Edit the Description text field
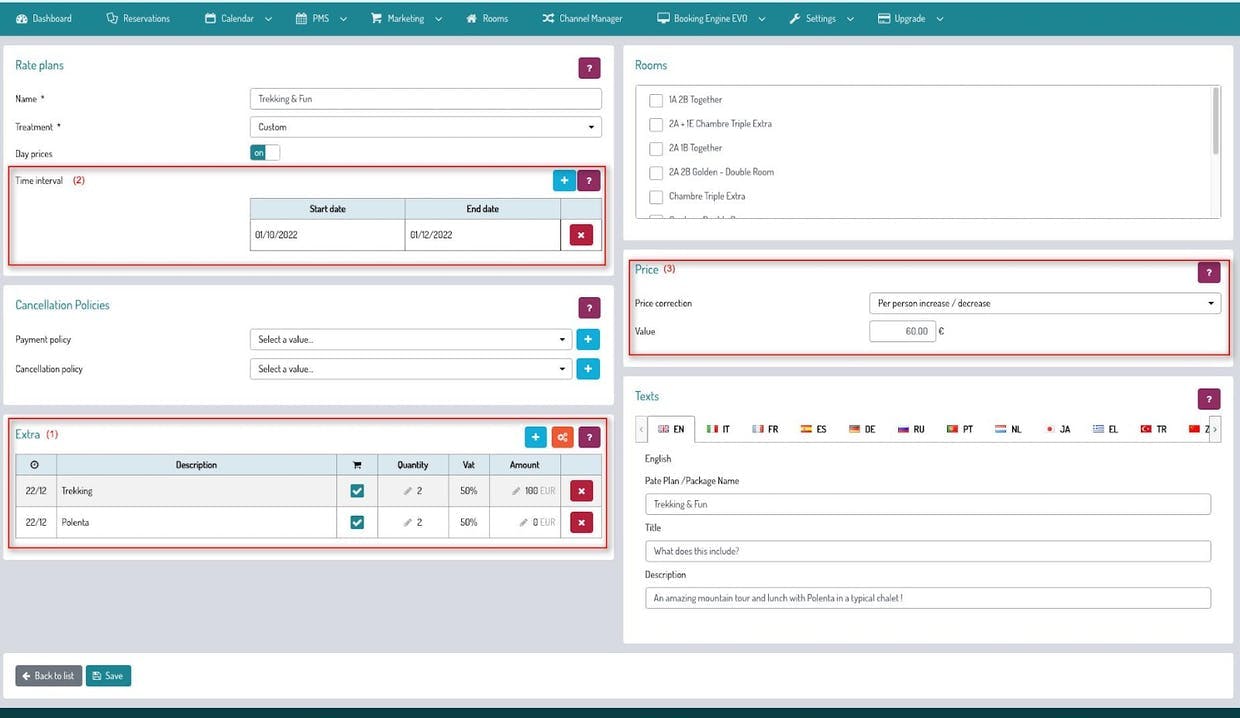 [x=928, y=598]
